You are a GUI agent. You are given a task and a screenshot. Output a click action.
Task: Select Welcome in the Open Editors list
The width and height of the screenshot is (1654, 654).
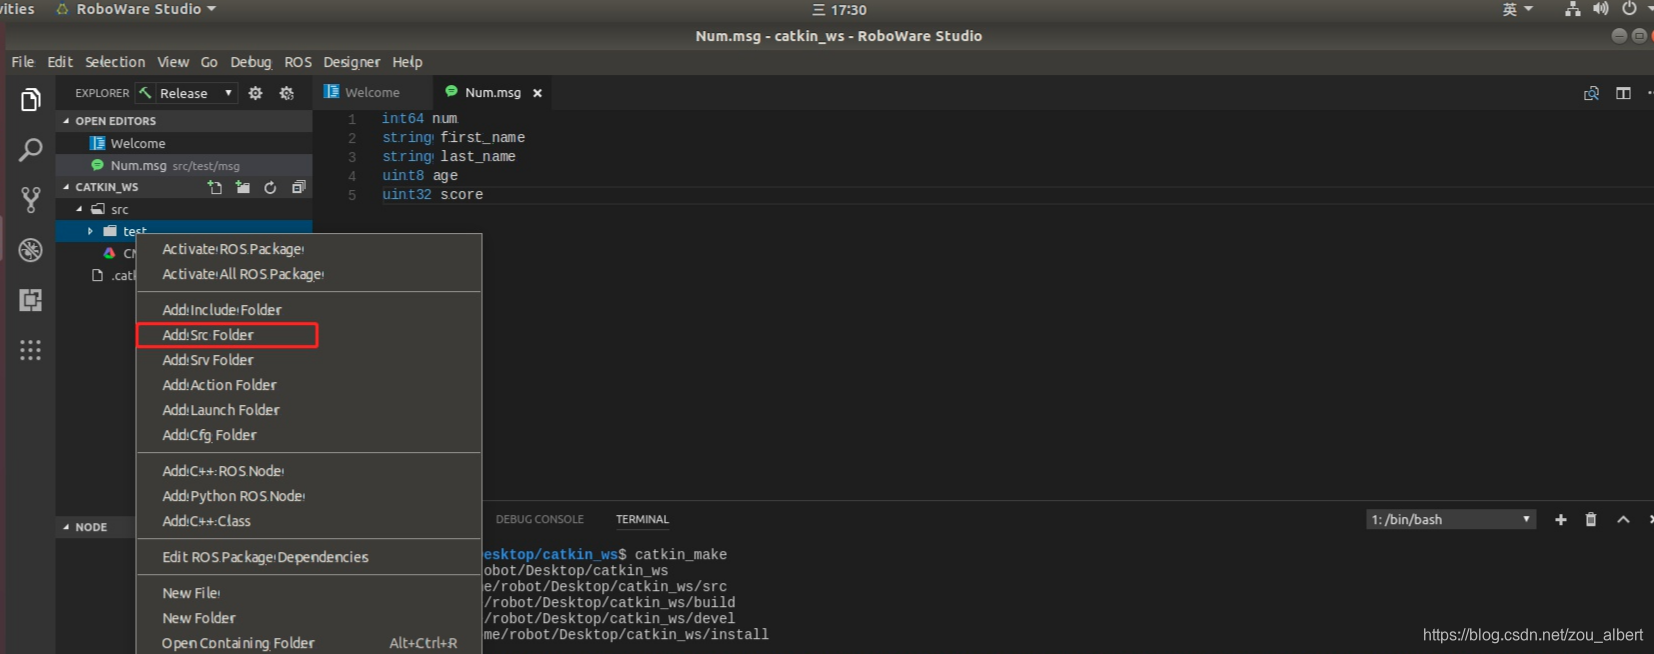point(184,143)
